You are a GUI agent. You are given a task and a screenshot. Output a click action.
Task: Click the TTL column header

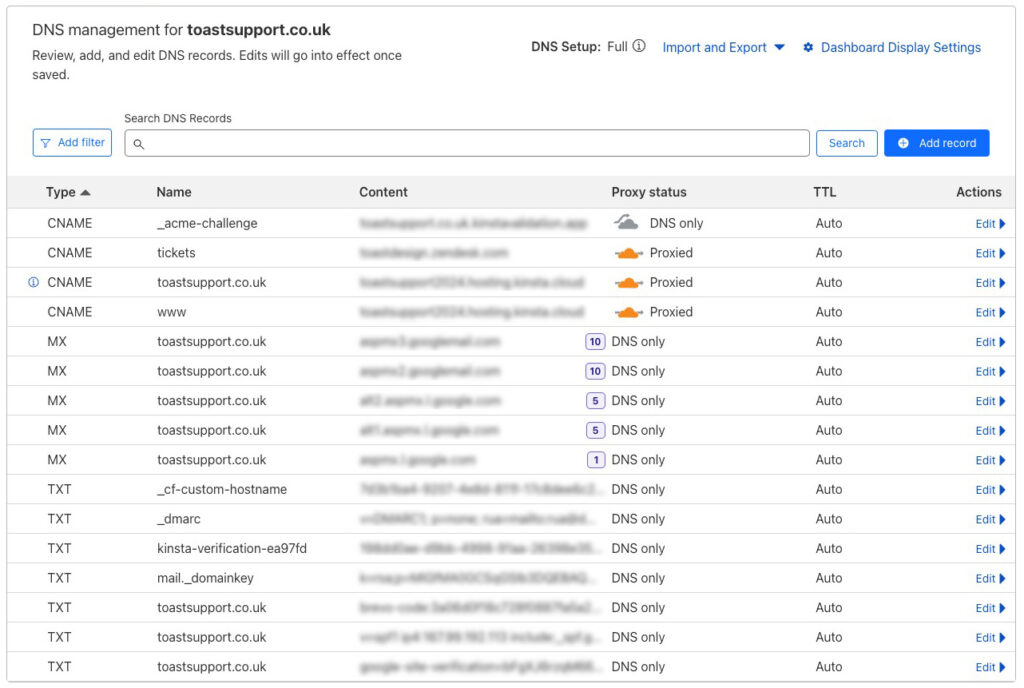[x=824, y=192]
